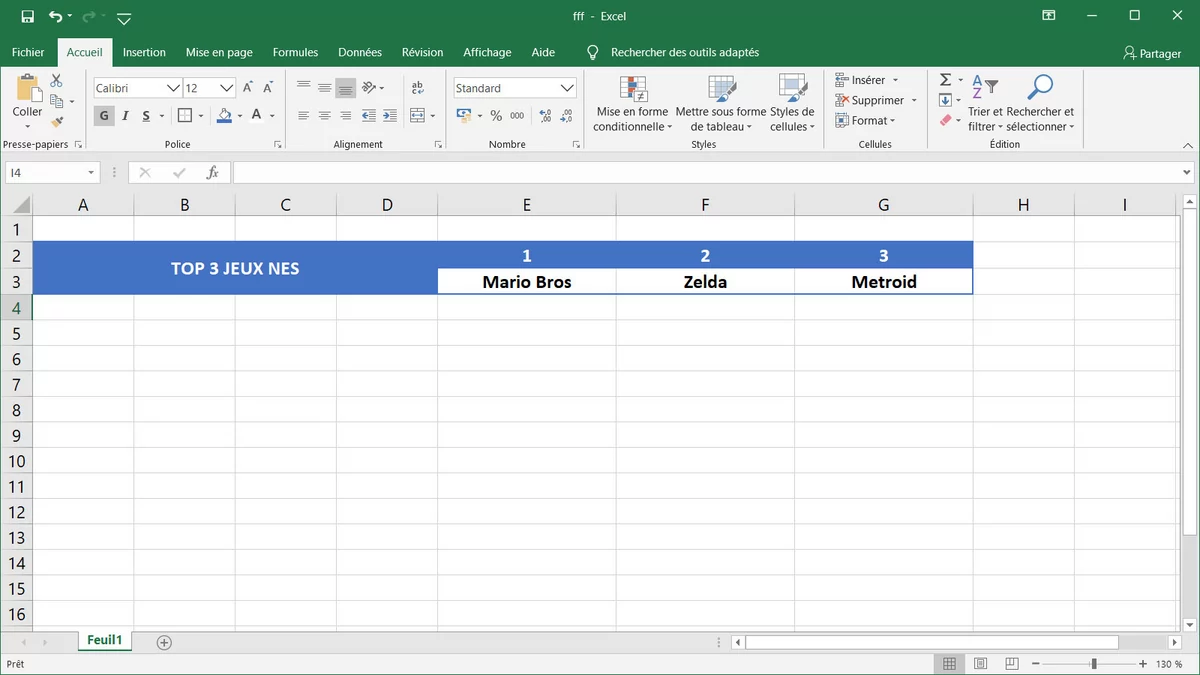Click the Undo arrow icon
The image size is (1200, 675).
(55, 16)
